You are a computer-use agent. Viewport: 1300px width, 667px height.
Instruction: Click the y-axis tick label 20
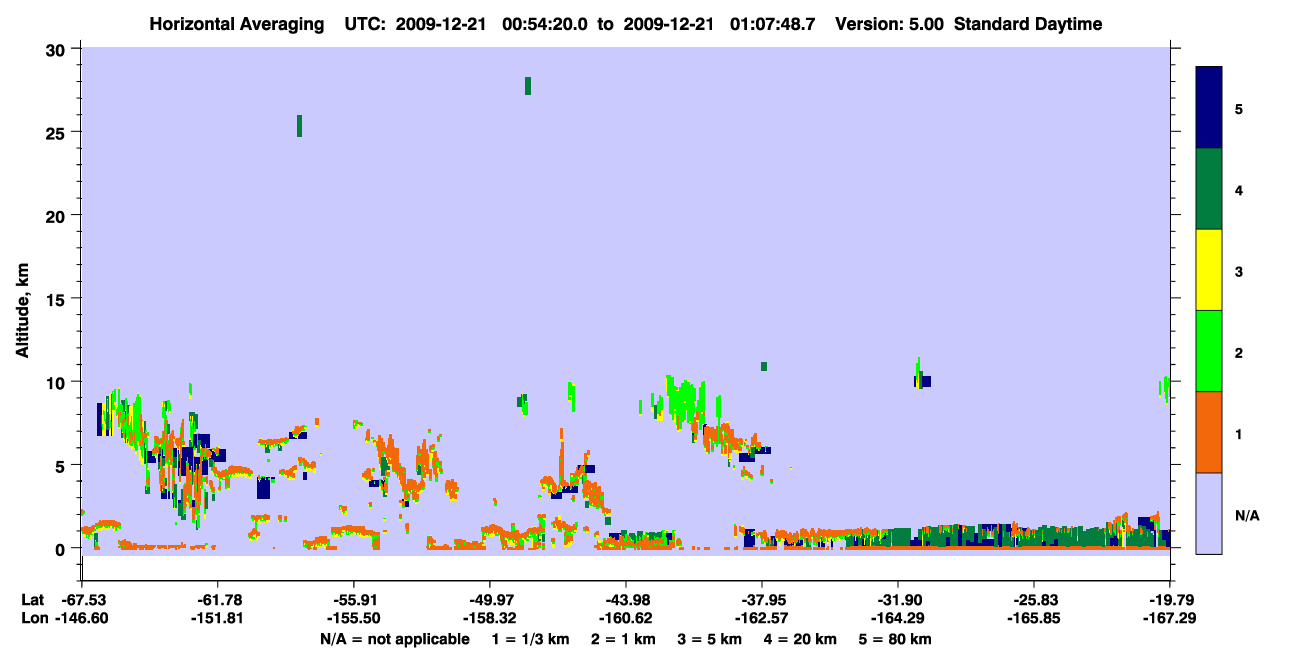pyautogui.click(x=57, y=215)
